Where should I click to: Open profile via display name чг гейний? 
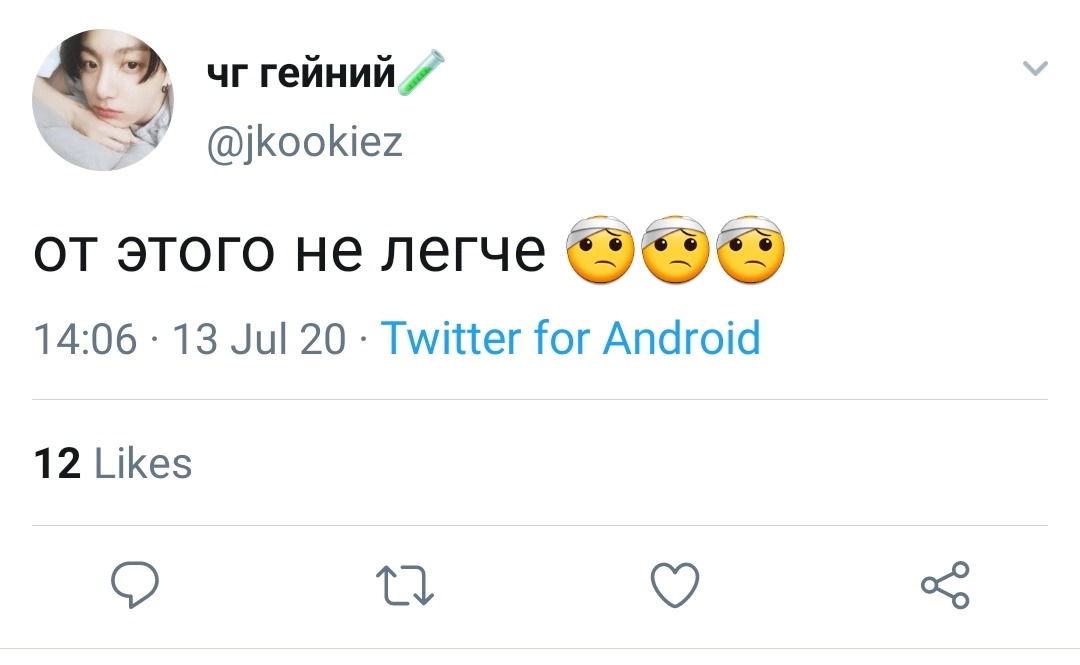[302, 72]
